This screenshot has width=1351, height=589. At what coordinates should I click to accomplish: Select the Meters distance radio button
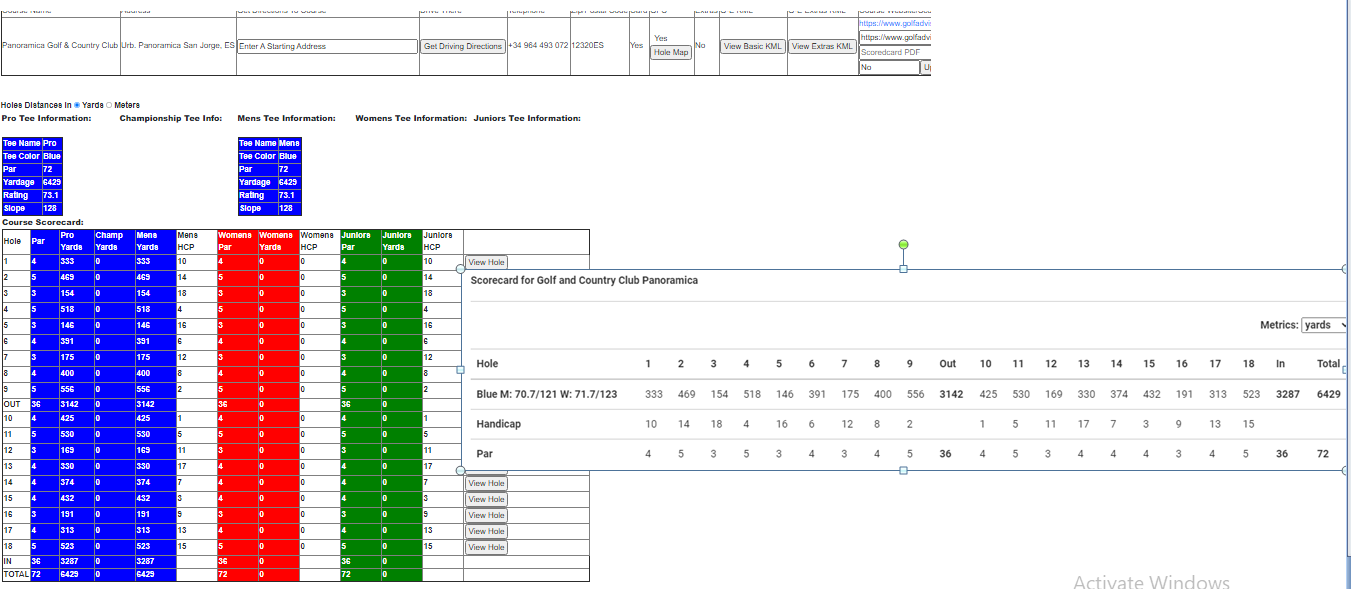[109, 105]
